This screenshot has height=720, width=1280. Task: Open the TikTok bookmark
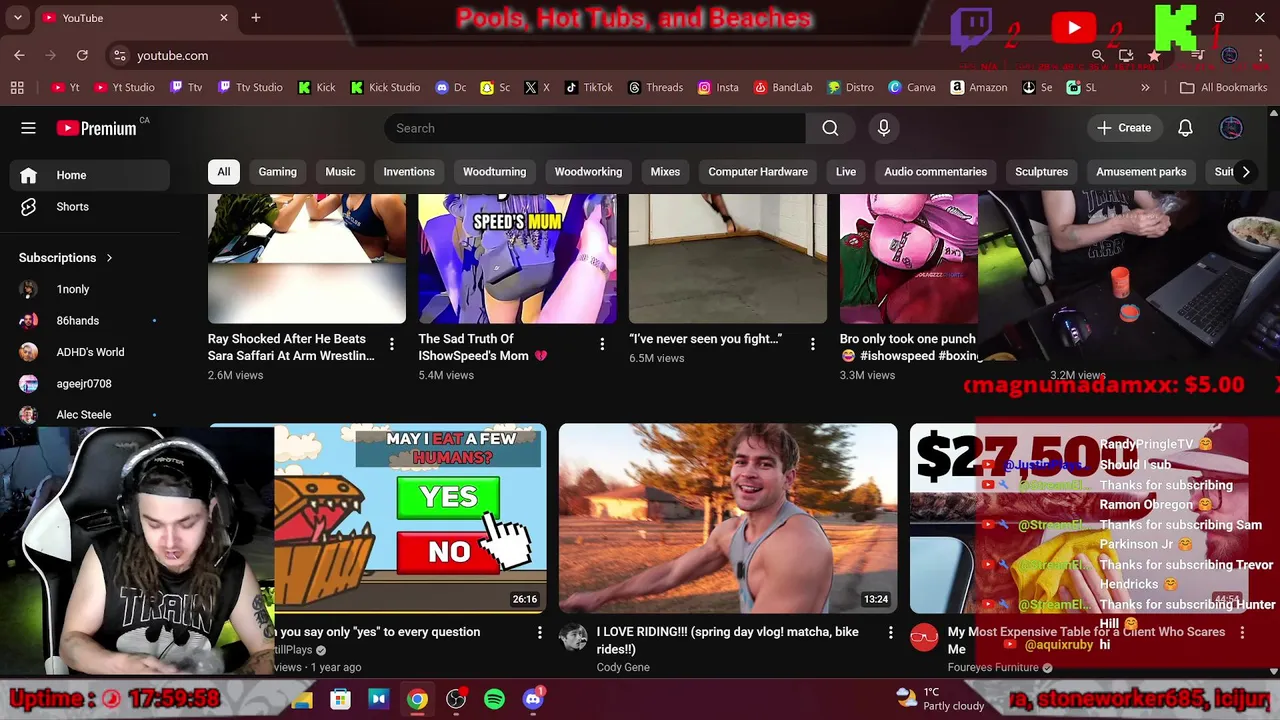pyautogui.click(x=588, y=88)
